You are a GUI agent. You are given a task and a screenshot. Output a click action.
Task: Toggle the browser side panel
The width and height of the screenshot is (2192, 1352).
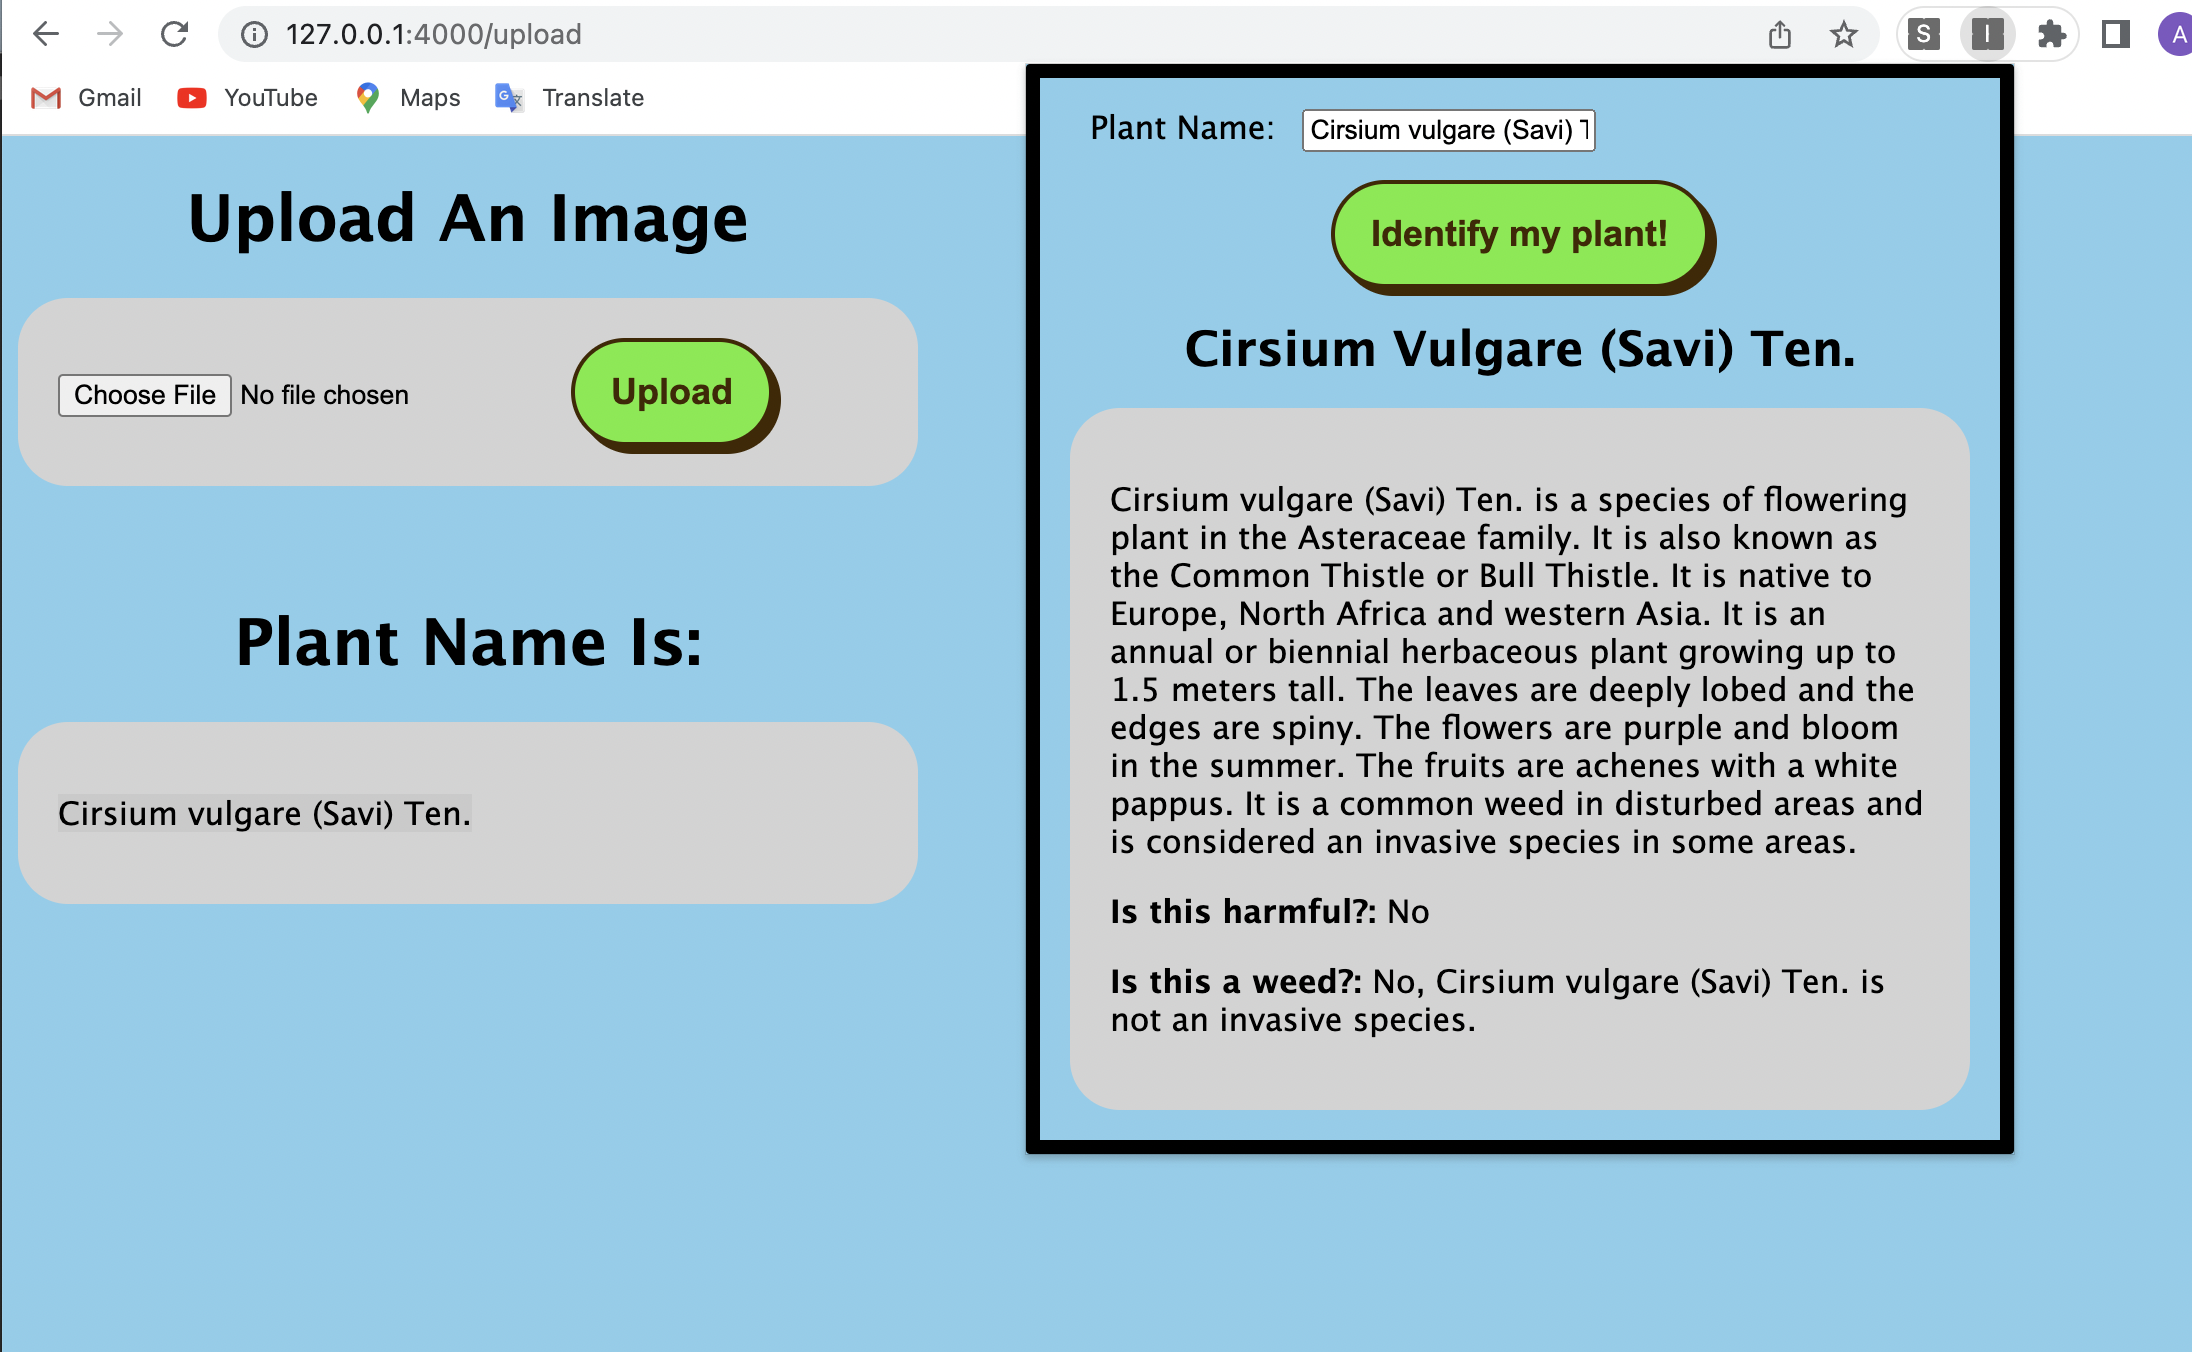point(2115,35)
